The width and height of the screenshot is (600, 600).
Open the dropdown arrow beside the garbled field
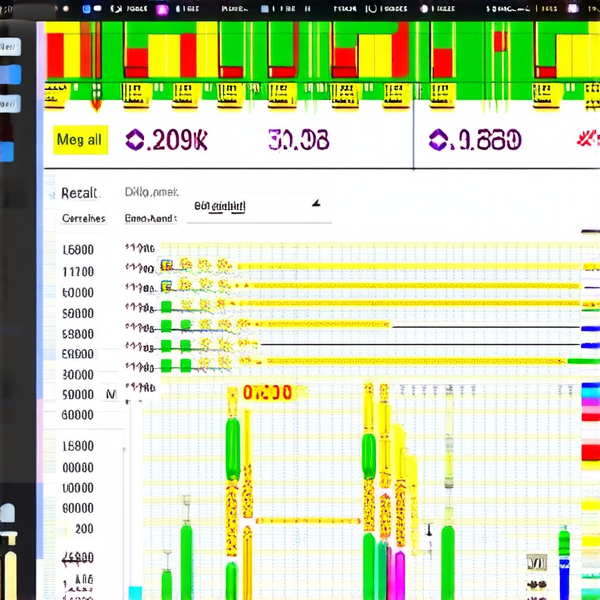[x=317, y=204]
